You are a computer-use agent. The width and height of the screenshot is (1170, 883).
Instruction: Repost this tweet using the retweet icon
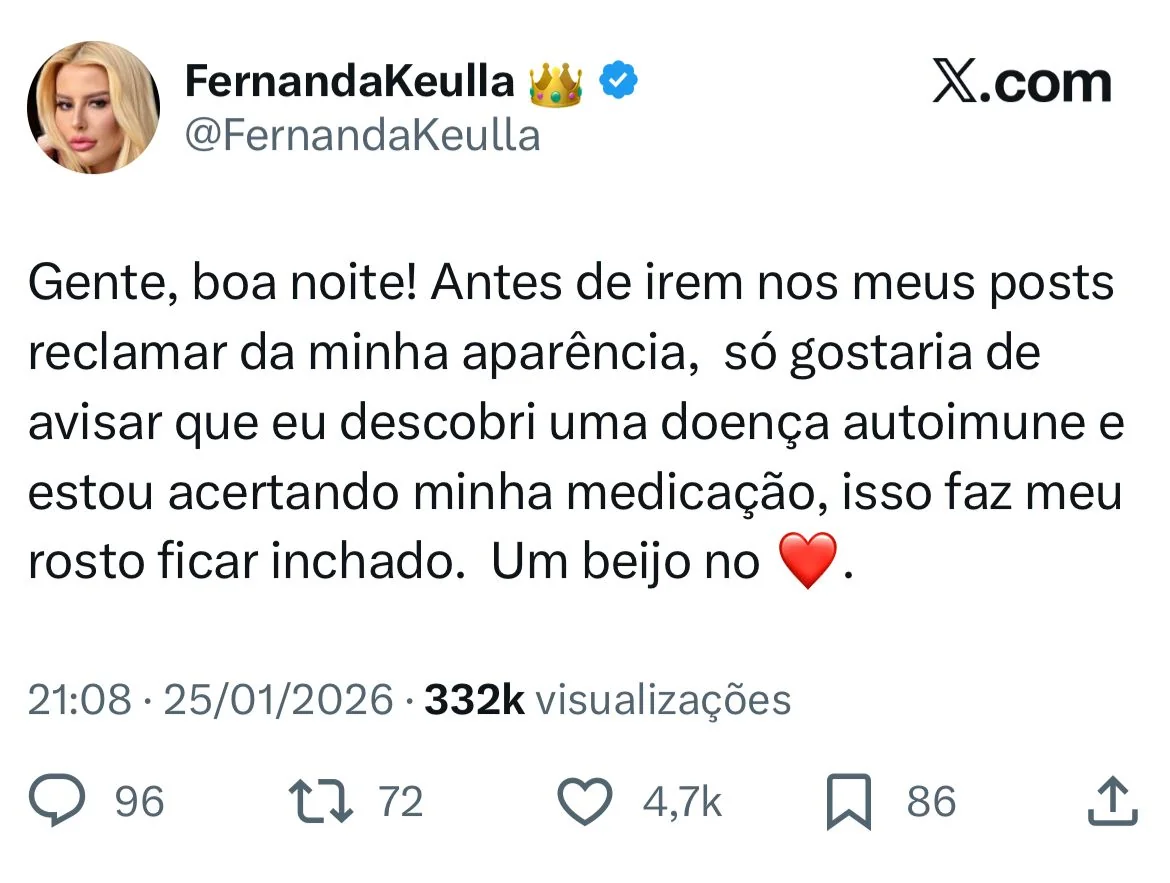pyautogui.click(x=319, y=802)
